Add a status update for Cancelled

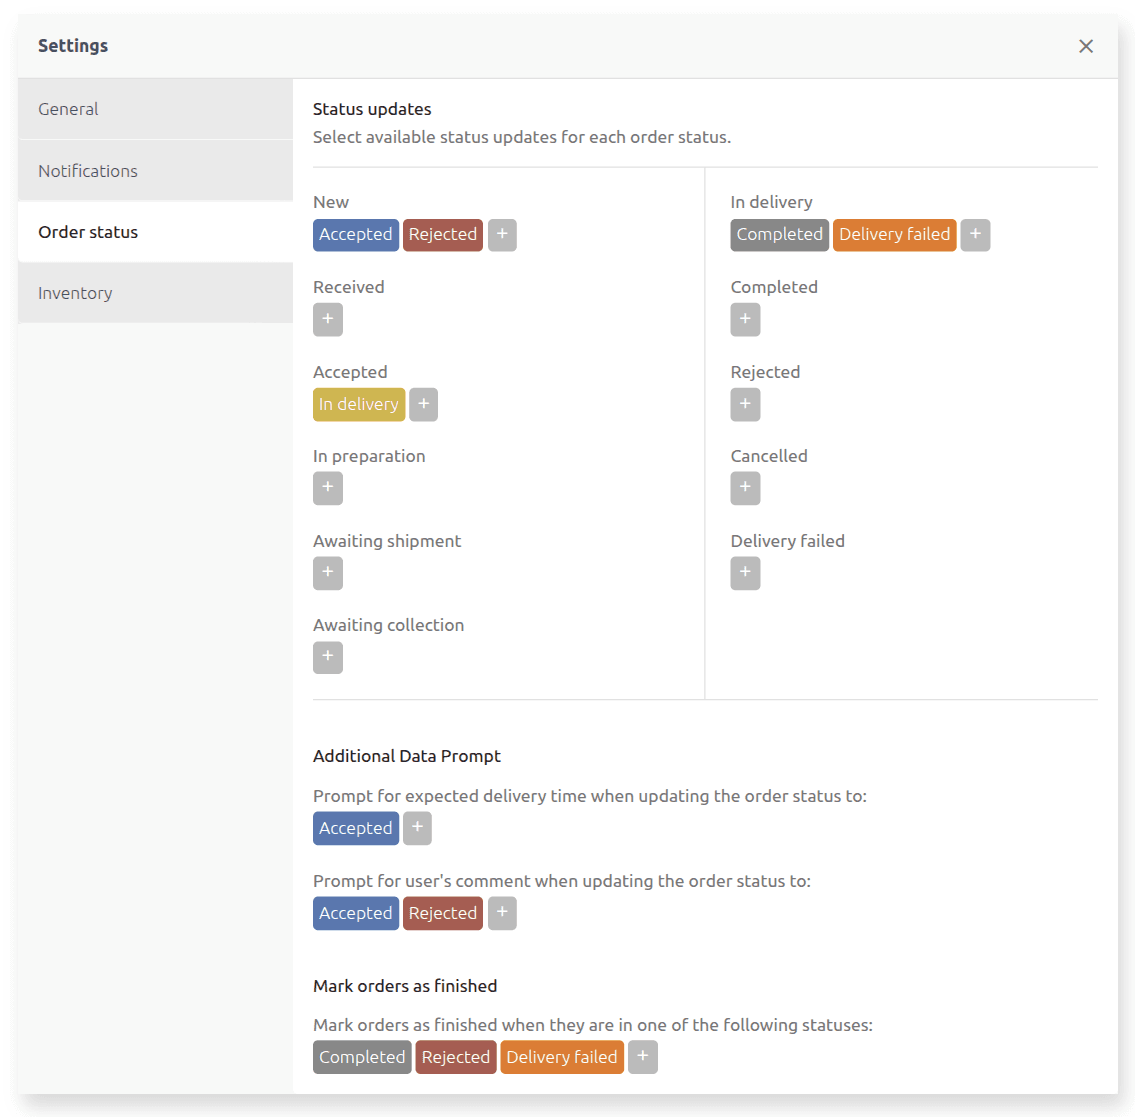tap(745, 488)
